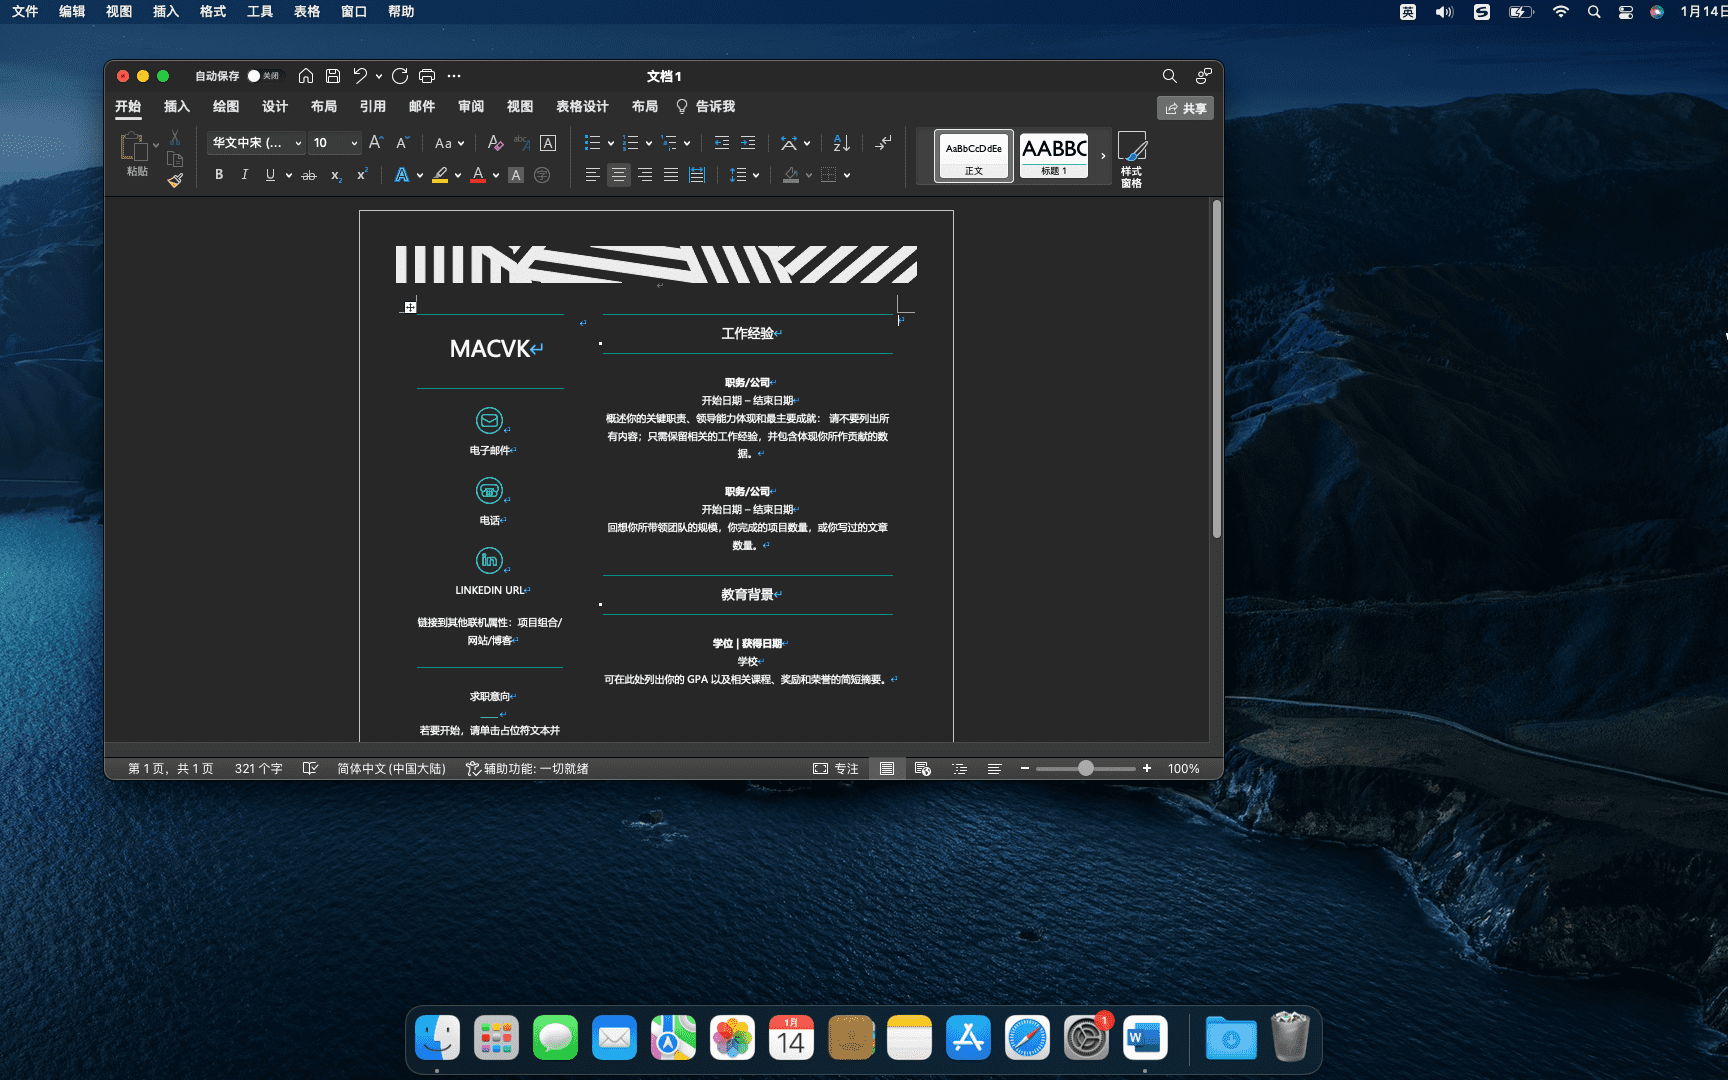The width and height of the screenshot is (1728, 1080).
Task: Expand the styles gallery arrow
Action: (1103, 156)
